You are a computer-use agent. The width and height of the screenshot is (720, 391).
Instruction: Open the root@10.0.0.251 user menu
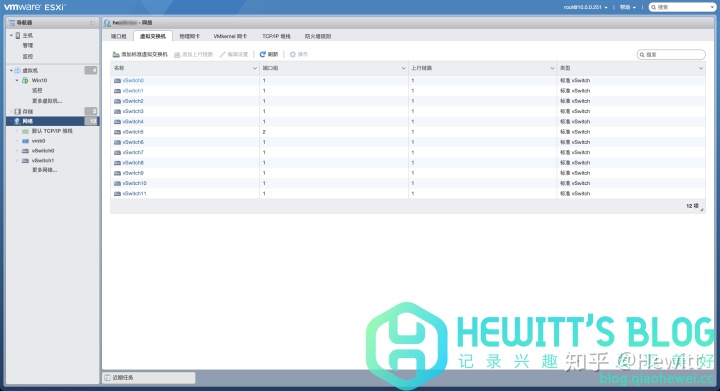click(585, 7)
